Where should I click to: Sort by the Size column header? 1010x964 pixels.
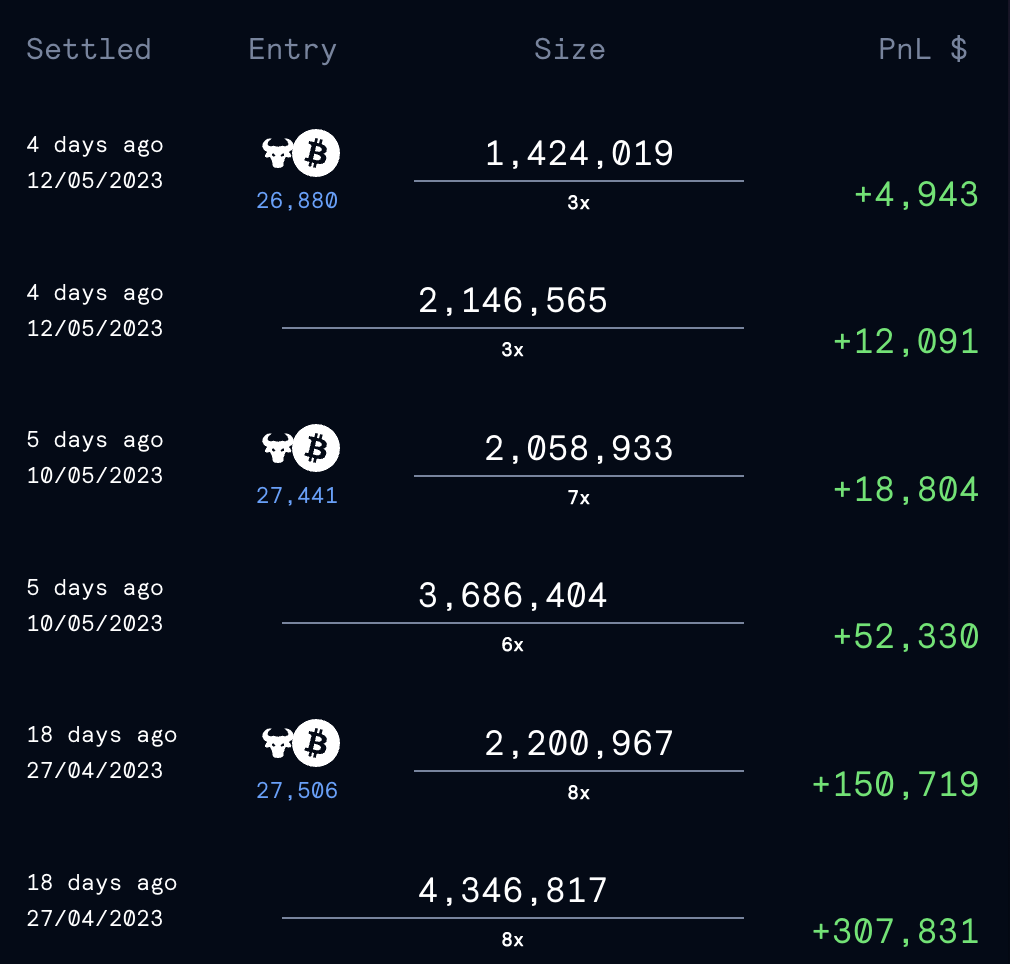click(x=570, y=50)
